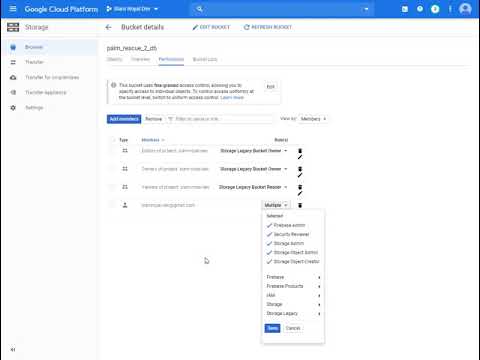This screenshot has width=480, height=360.
Task: Tick checkbox for Viewers of project row
Action: tap(112, 187)
